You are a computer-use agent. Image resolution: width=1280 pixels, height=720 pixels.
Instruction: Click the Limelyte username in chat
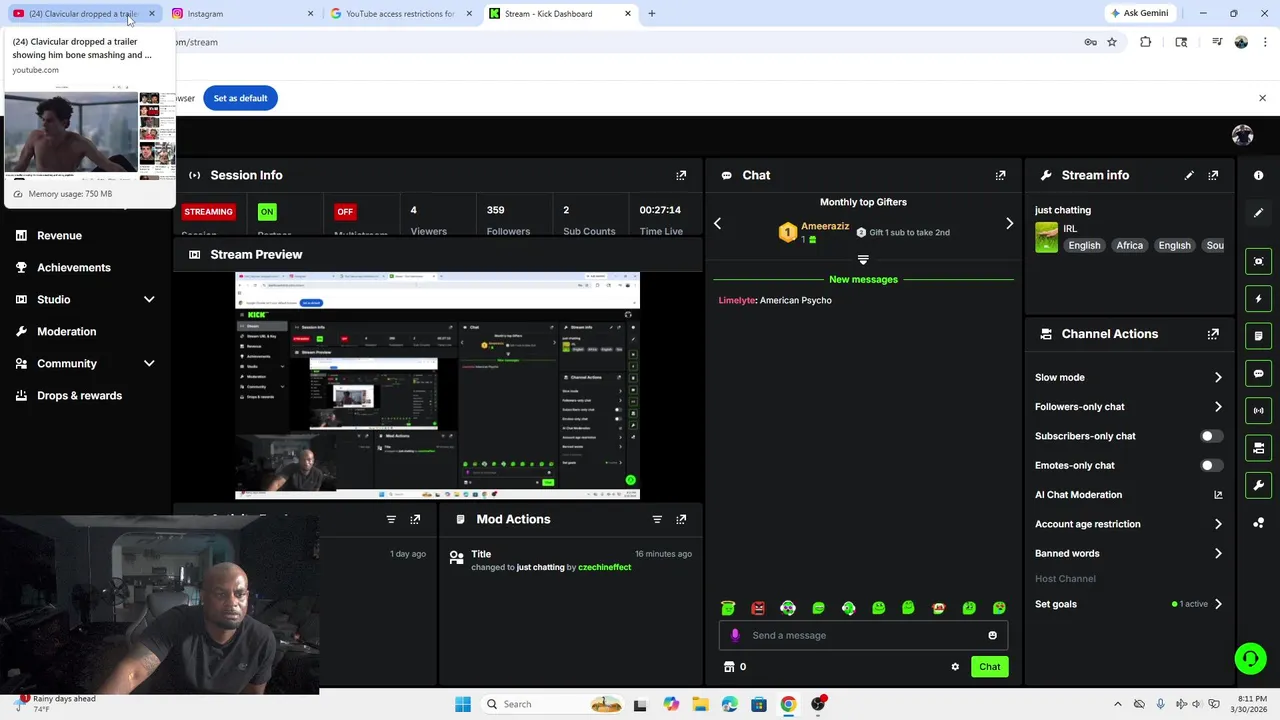[737, 300]
